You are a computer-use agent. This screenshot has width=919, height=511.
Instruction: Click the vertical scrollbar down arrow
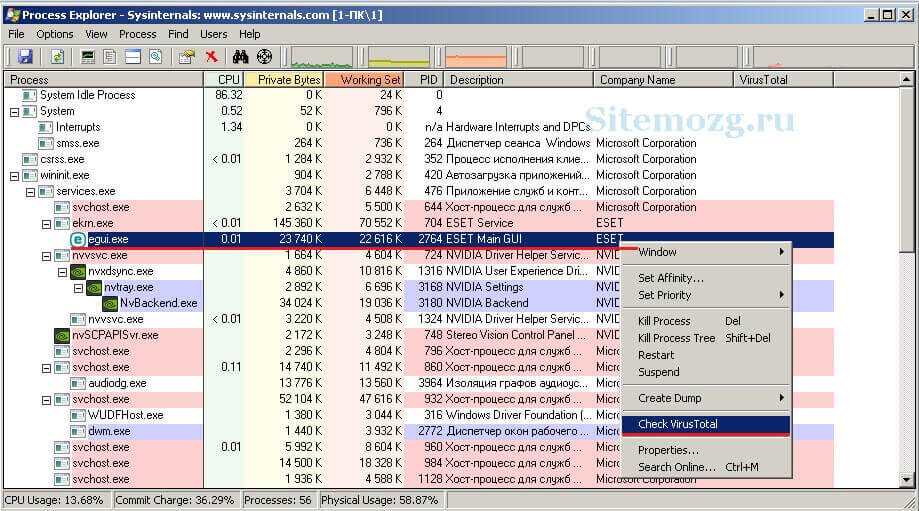[x=906, y=481]
